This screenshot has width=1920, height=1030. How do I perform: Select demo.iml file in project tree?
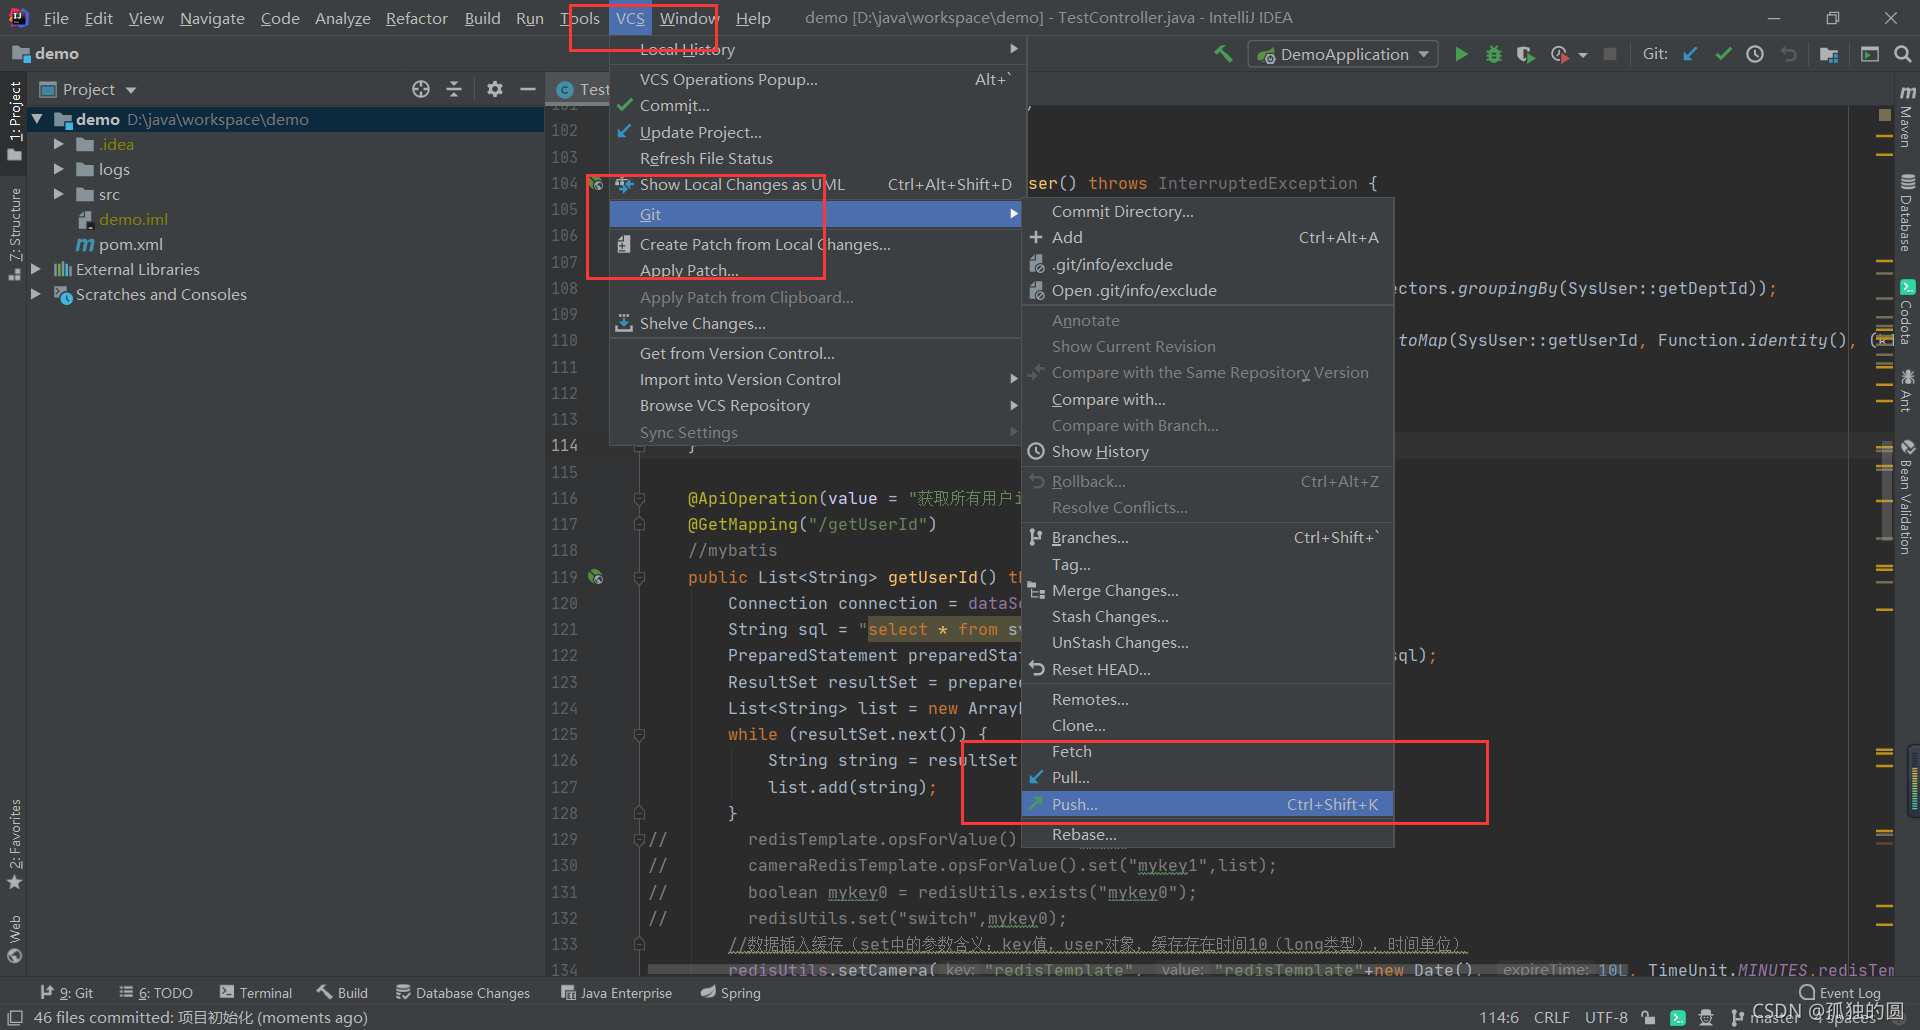tap(133, 219)
